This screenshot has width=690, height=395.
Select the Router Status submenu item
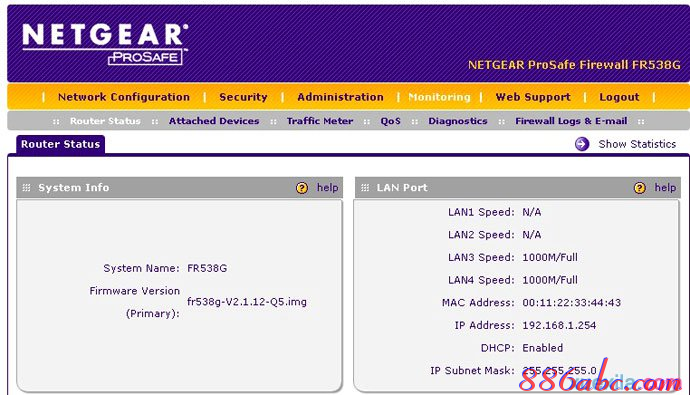tap(105, 121)
